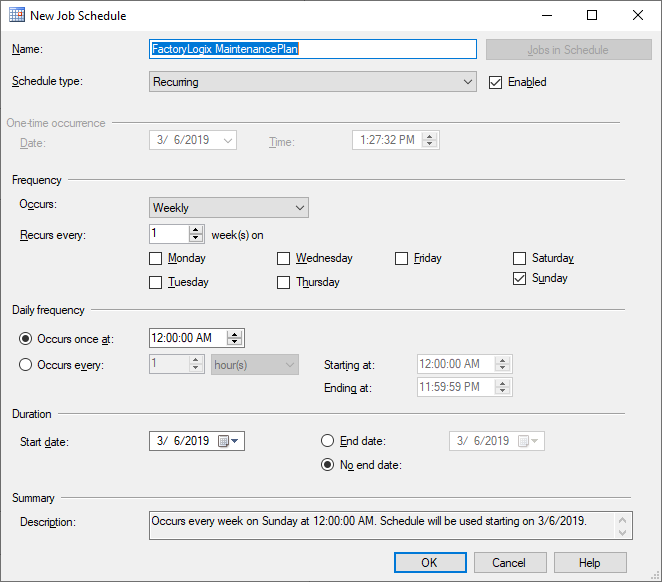This screenshot has height=582, width=662.
Task: Decrease the Recurs every weeks spinner
Action: click(x=196, y=239)
